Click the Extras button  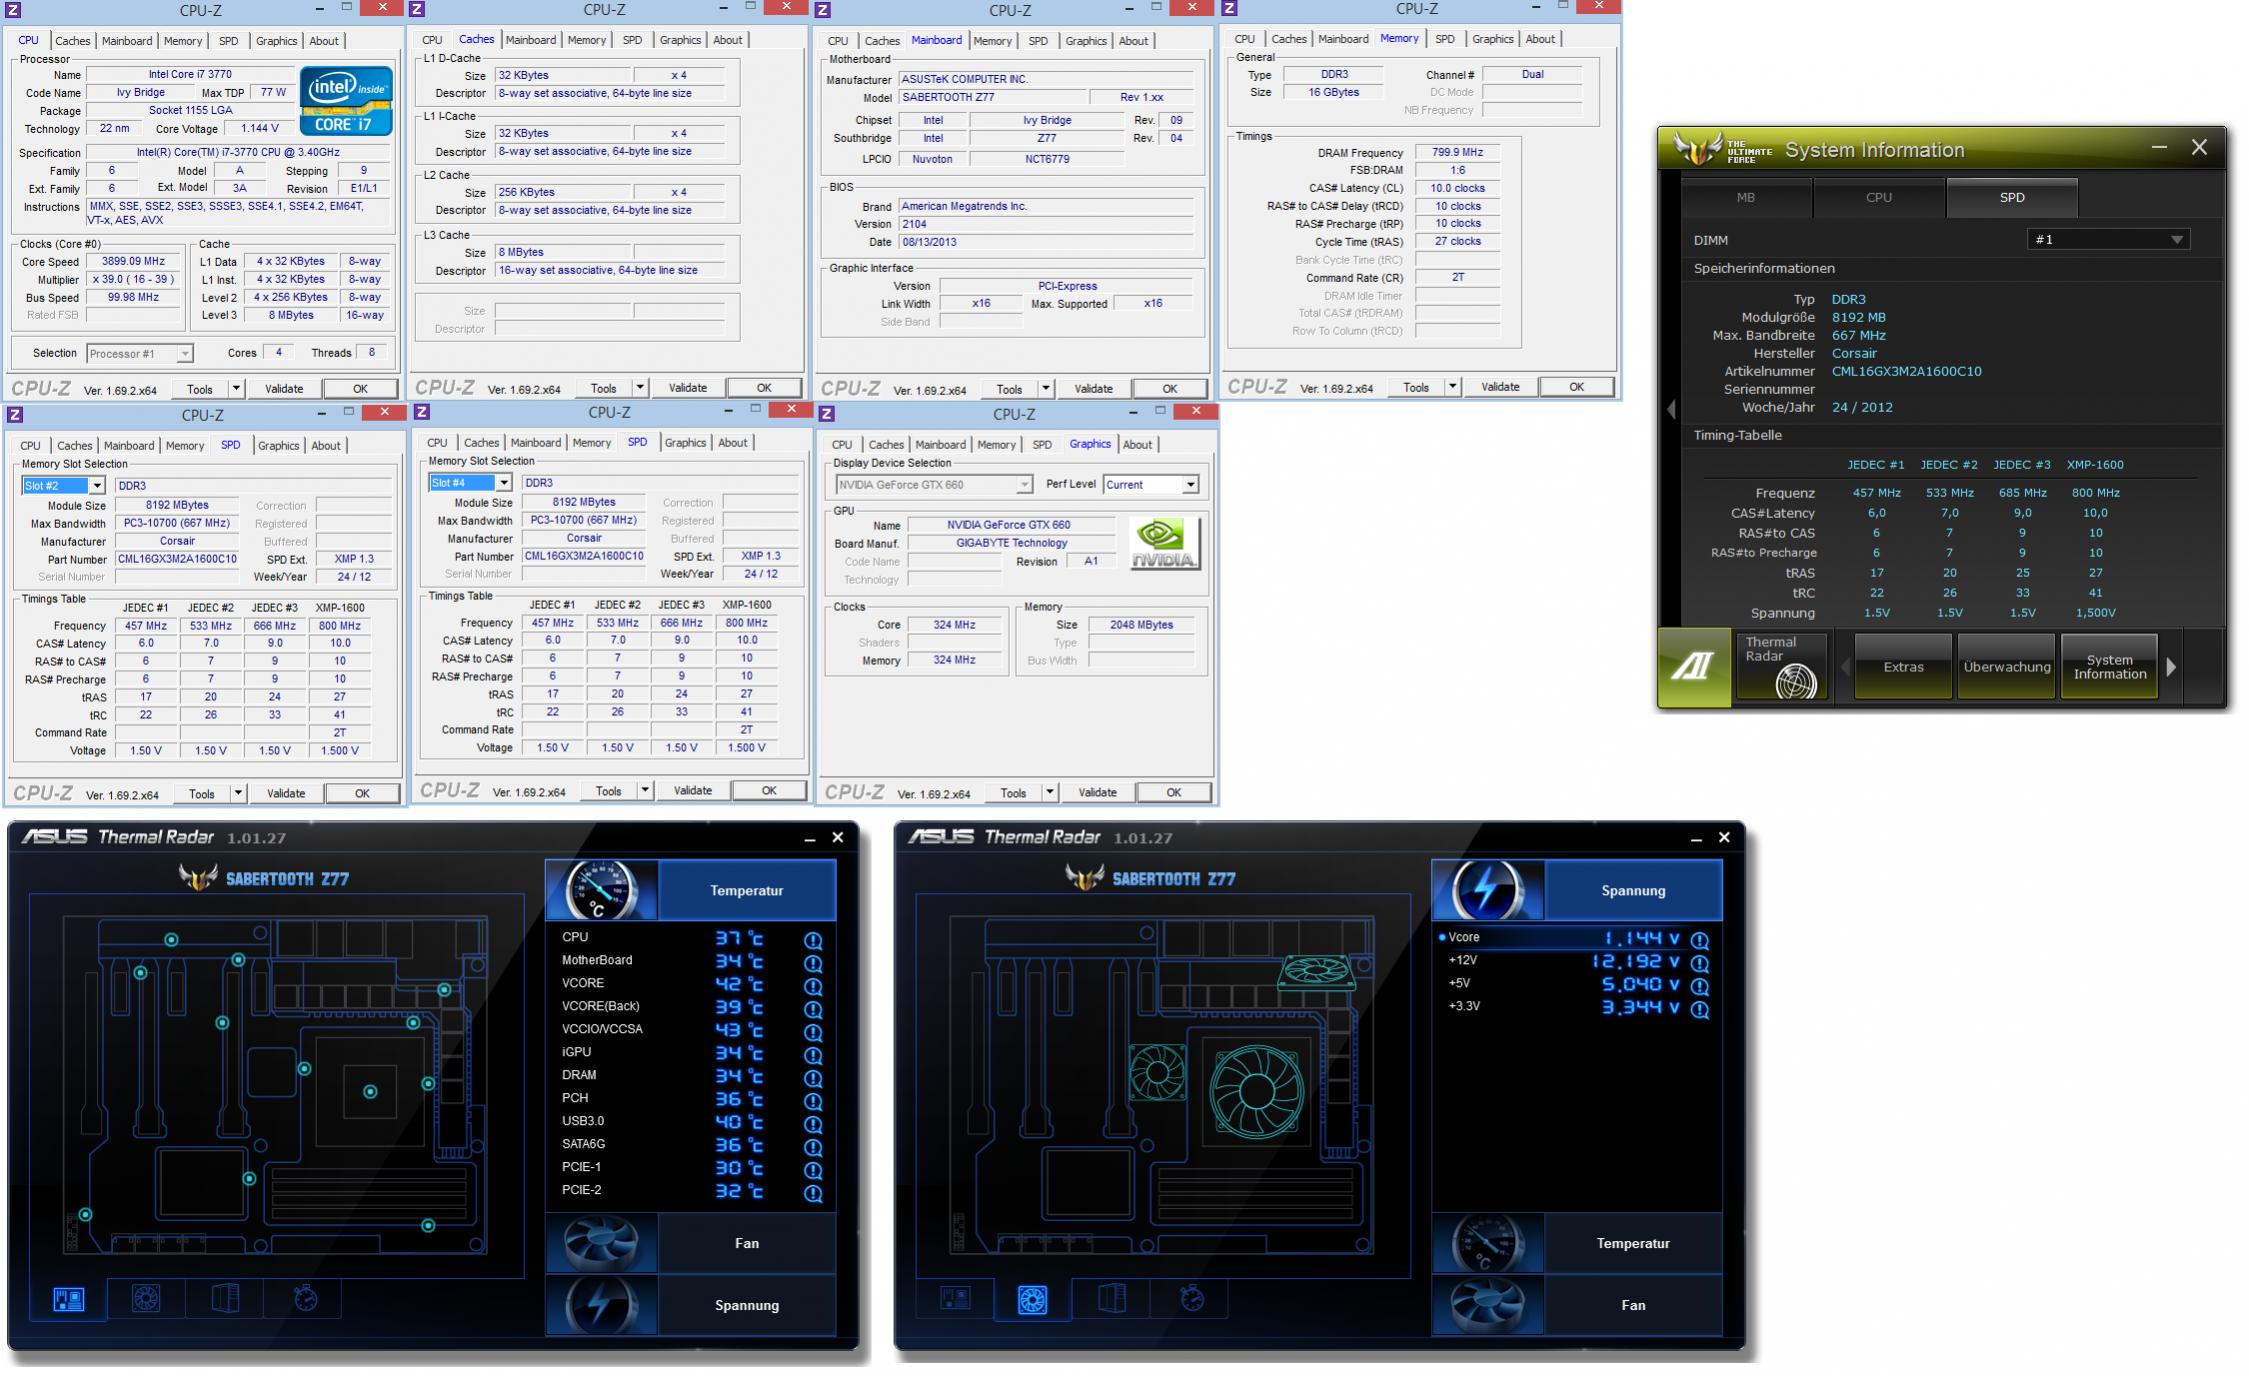pos(1902,667)
